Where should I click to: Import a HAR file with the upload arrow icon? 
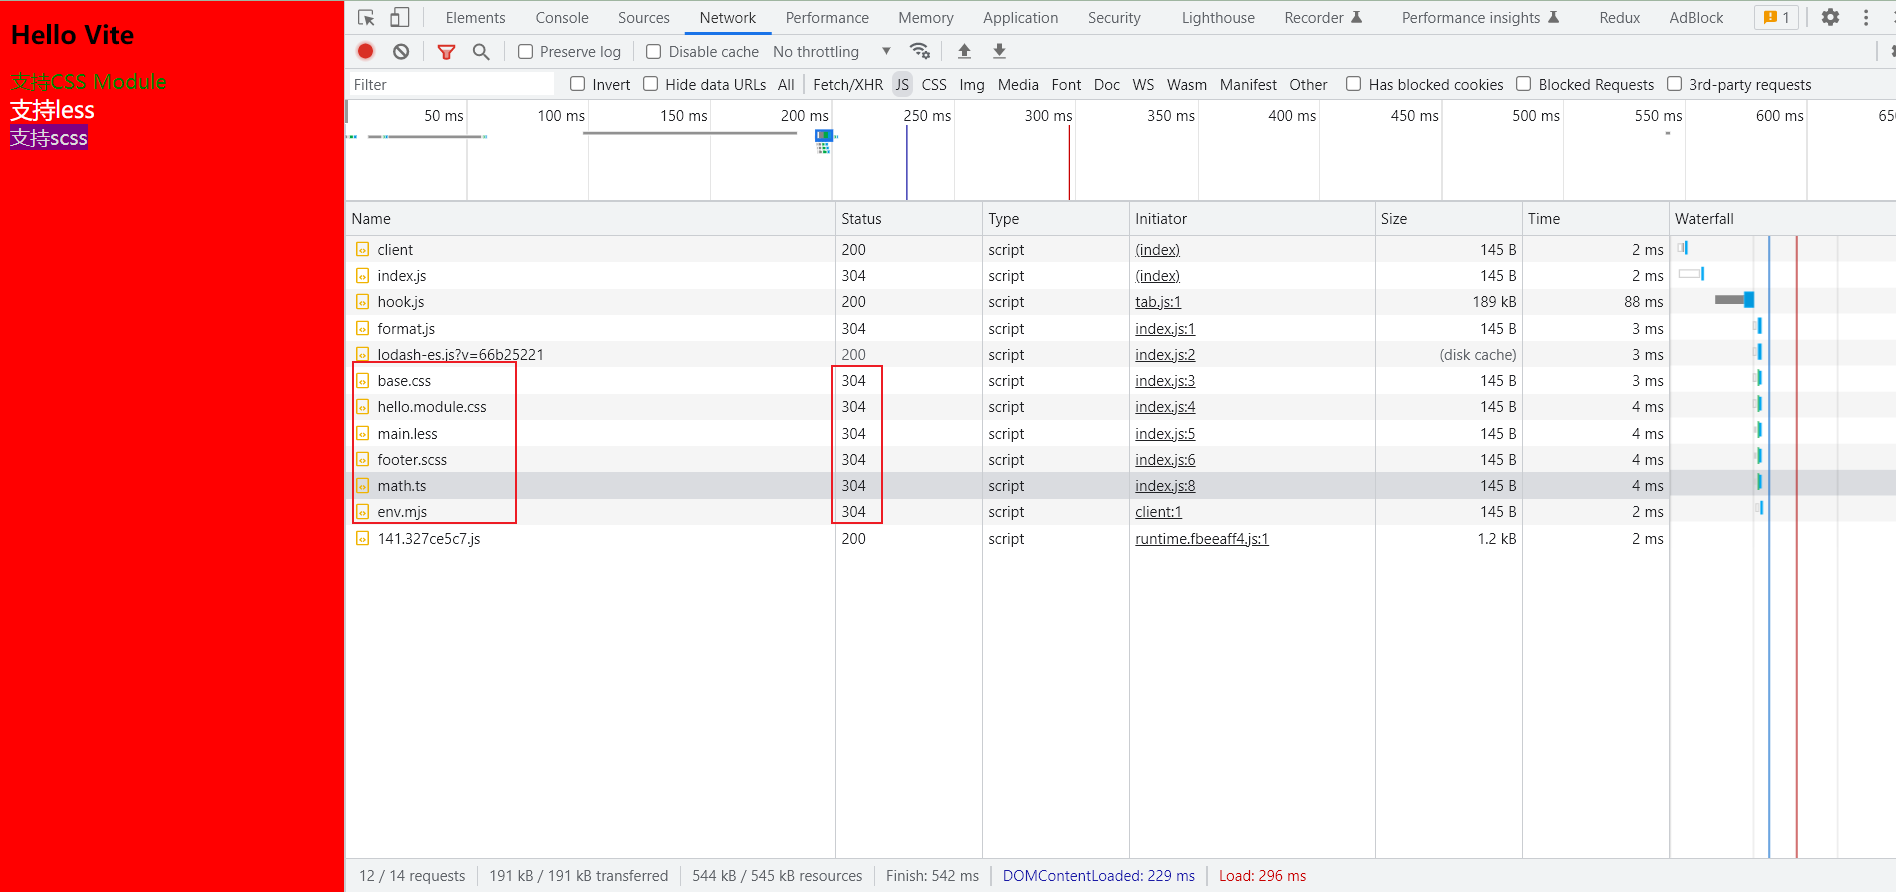(x=964, y=51)
